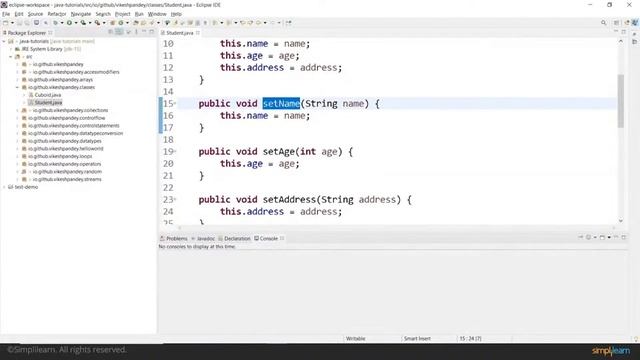Click the Writable status bar entry
The width and height of the screenshot is (640, 360).
(356, 338)
